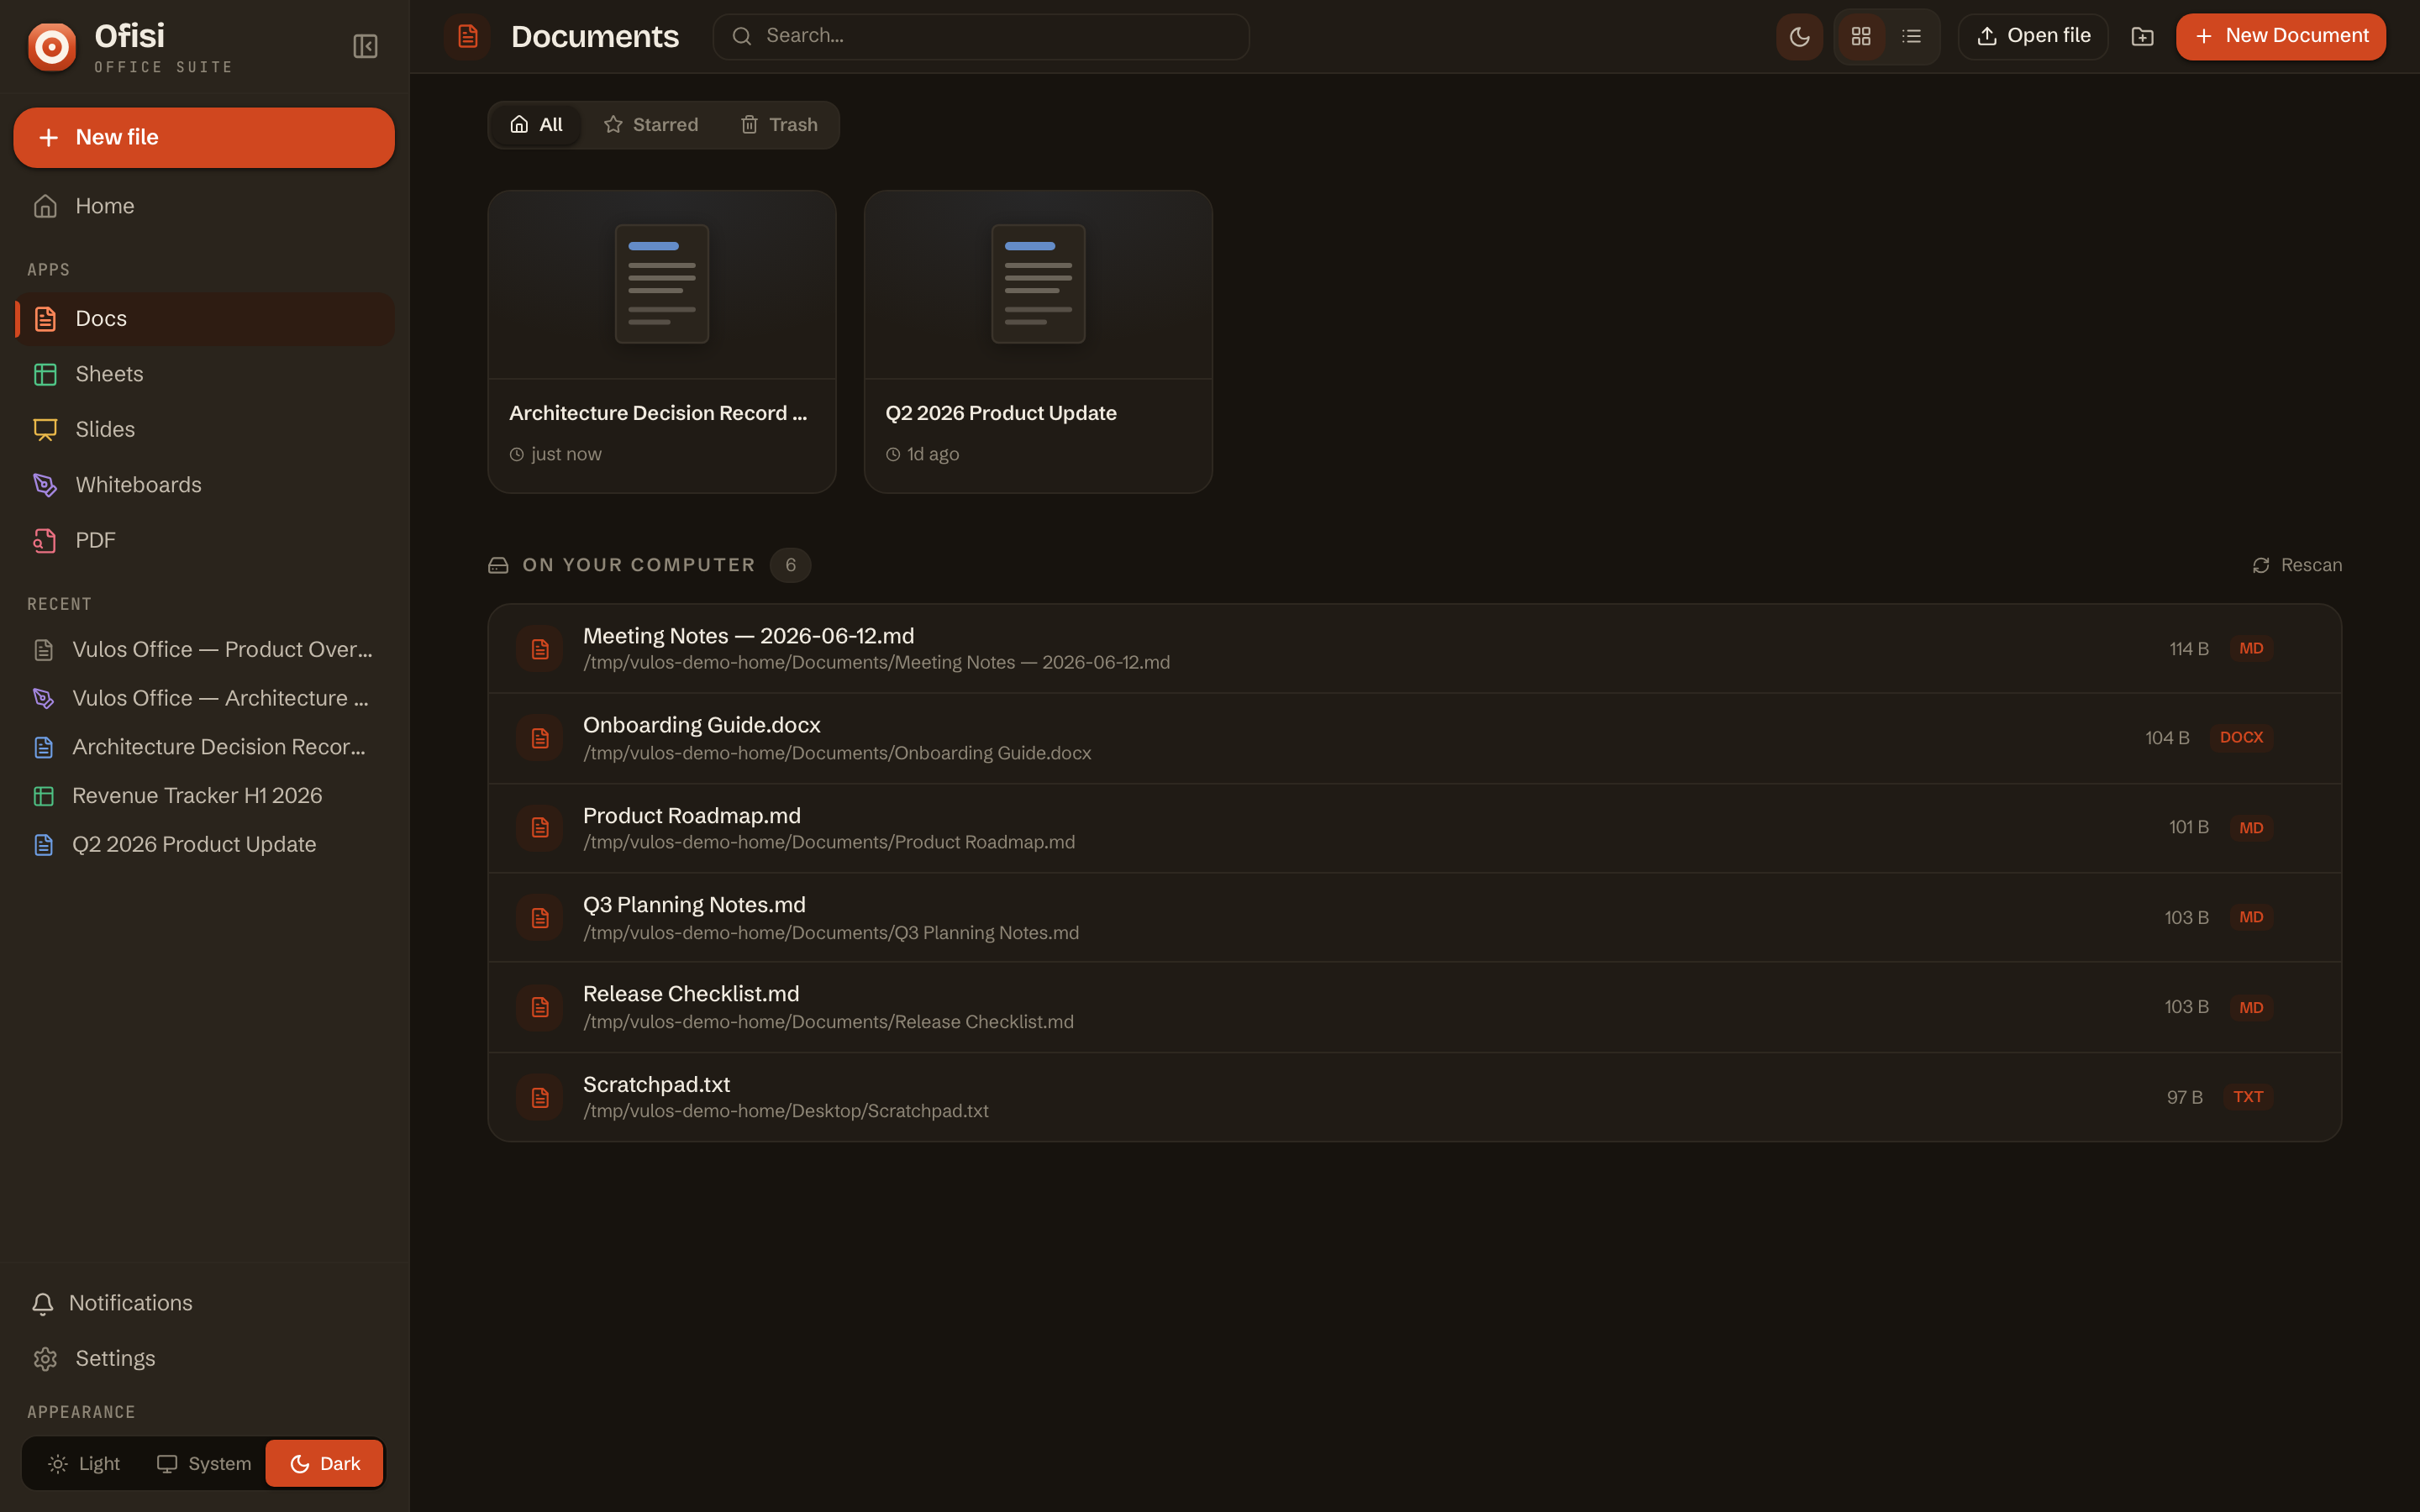2420x1512 pixels.
Task: Rescan computer for files
Action: click(x=2296, y=566)
